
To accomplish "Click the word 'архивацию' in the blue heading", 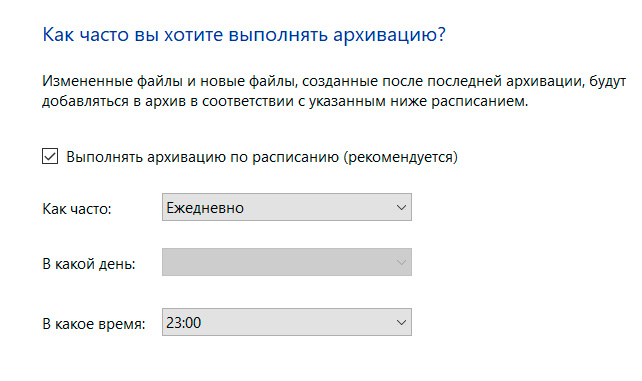I will coord(384,35).
